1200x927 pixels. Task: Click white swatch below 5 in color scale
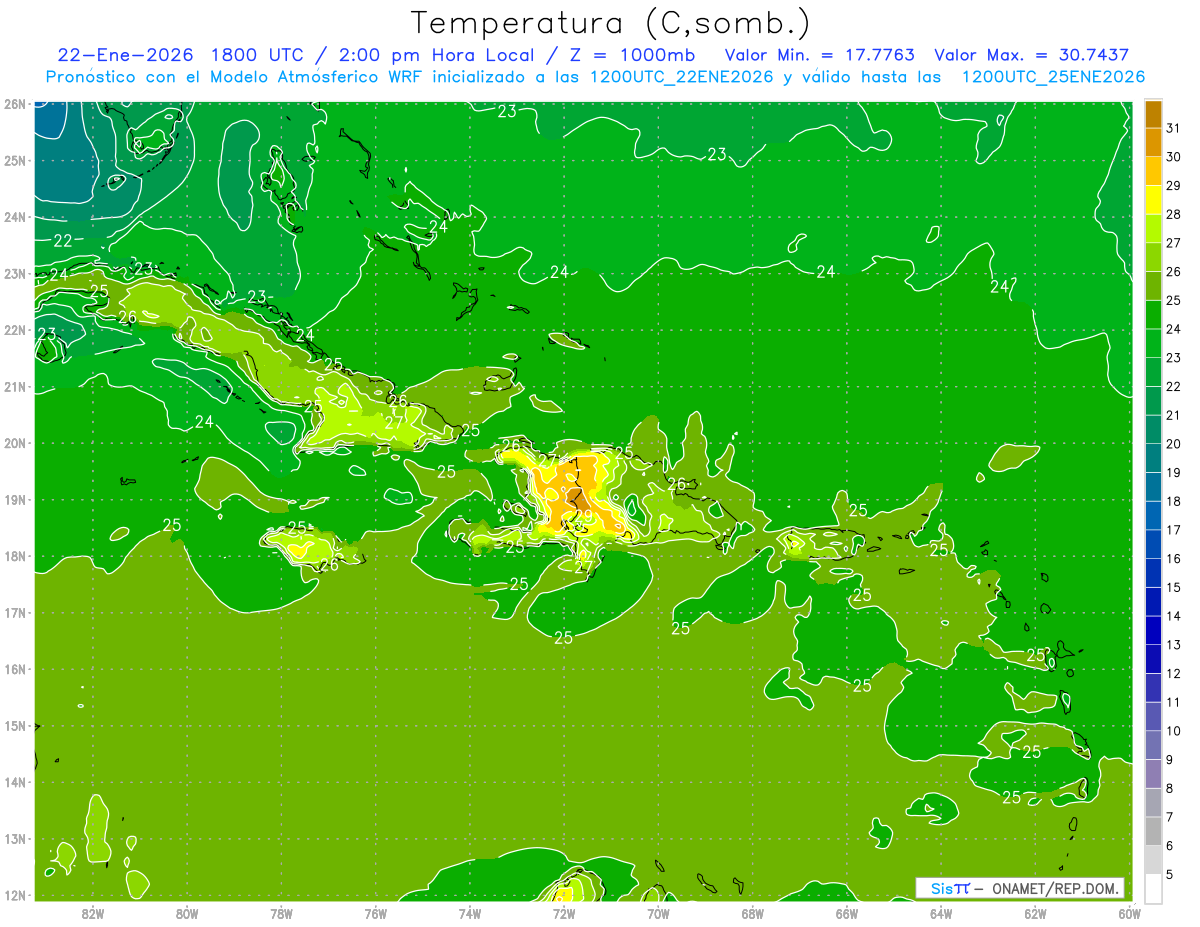[1153, 888]
